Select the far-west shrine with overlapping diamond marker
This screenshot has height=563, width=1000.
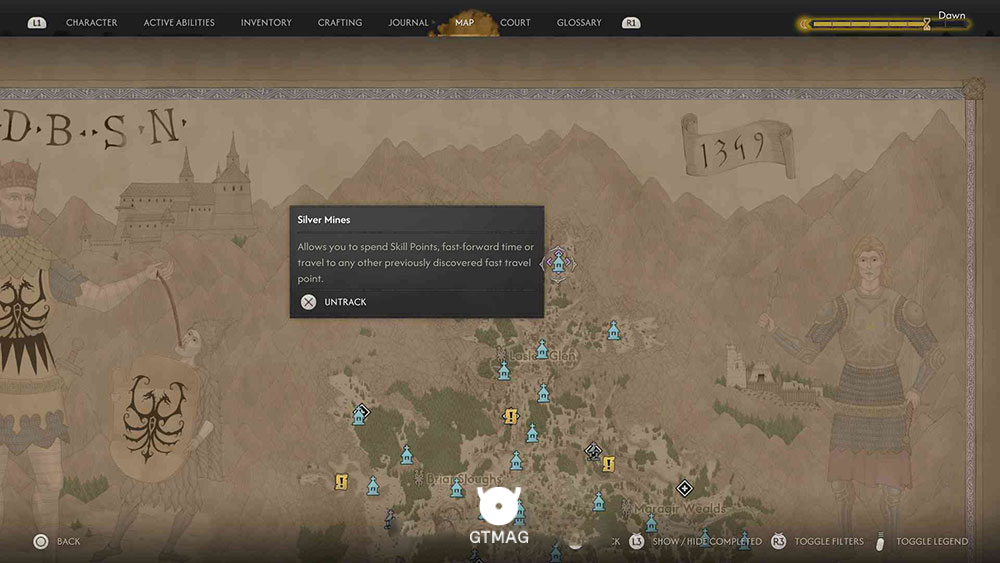coord(360,416)
